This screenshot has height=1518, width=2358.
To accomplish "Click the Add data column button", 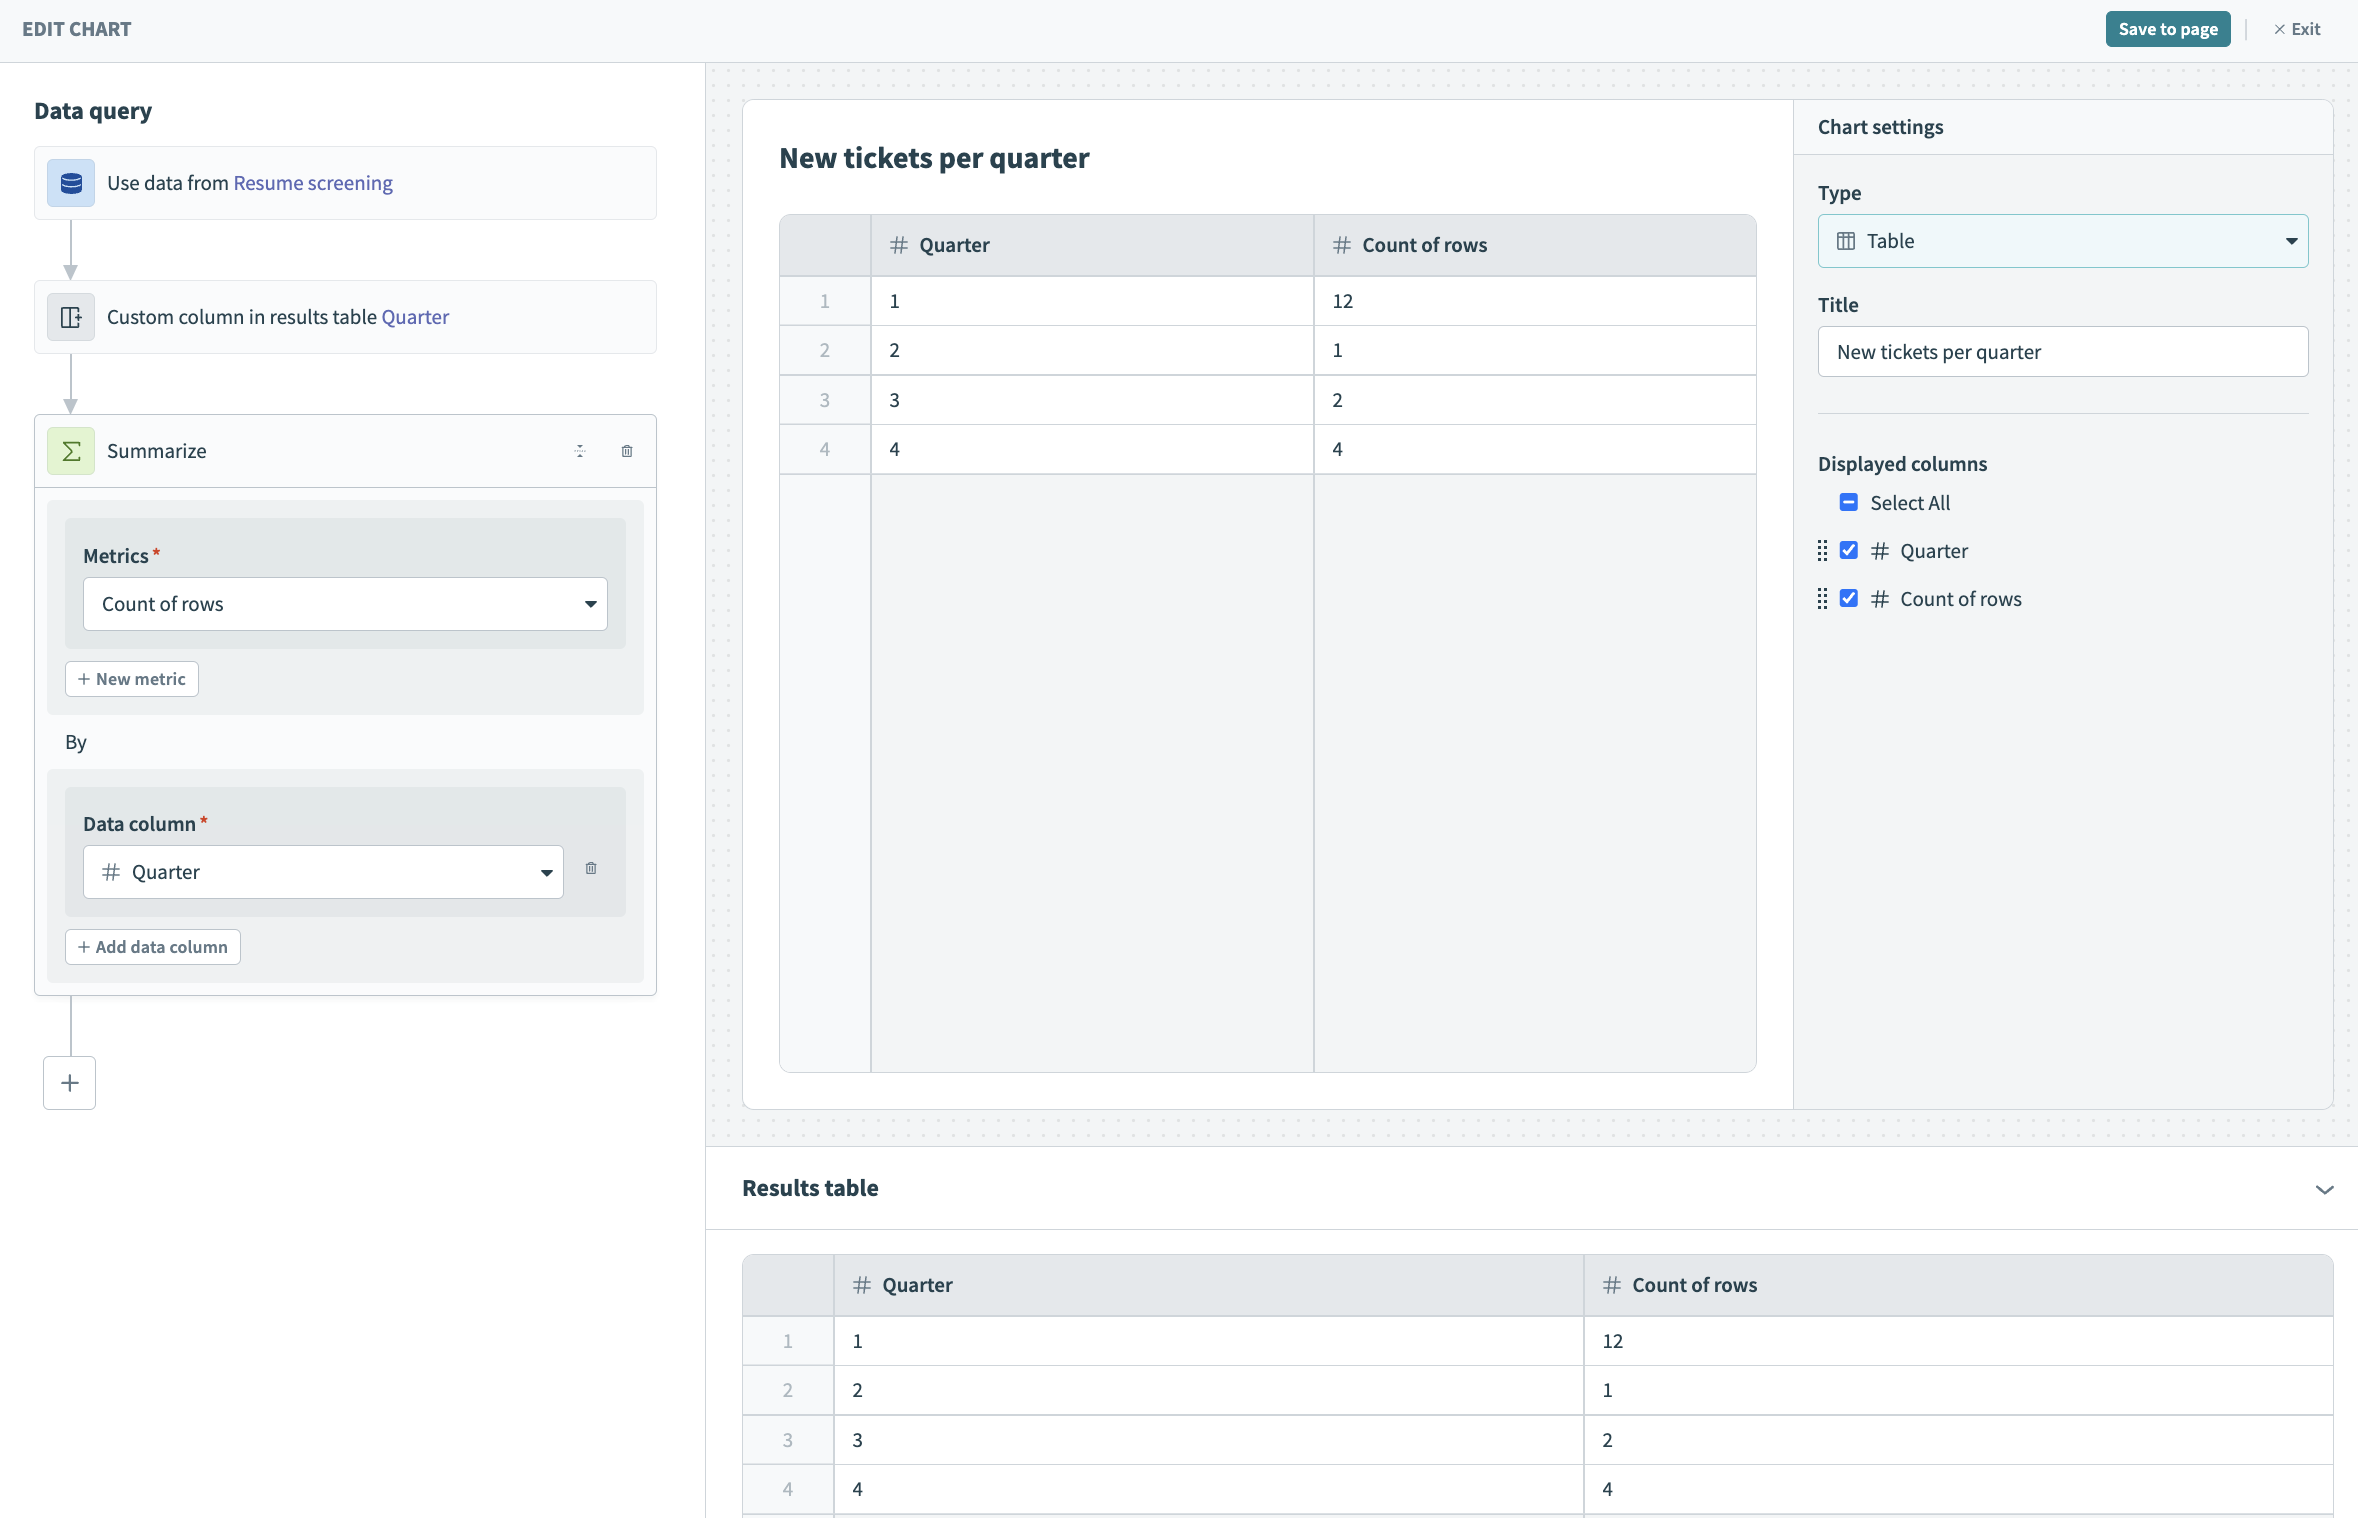I will pyautogui.click(x=153, y=947).
